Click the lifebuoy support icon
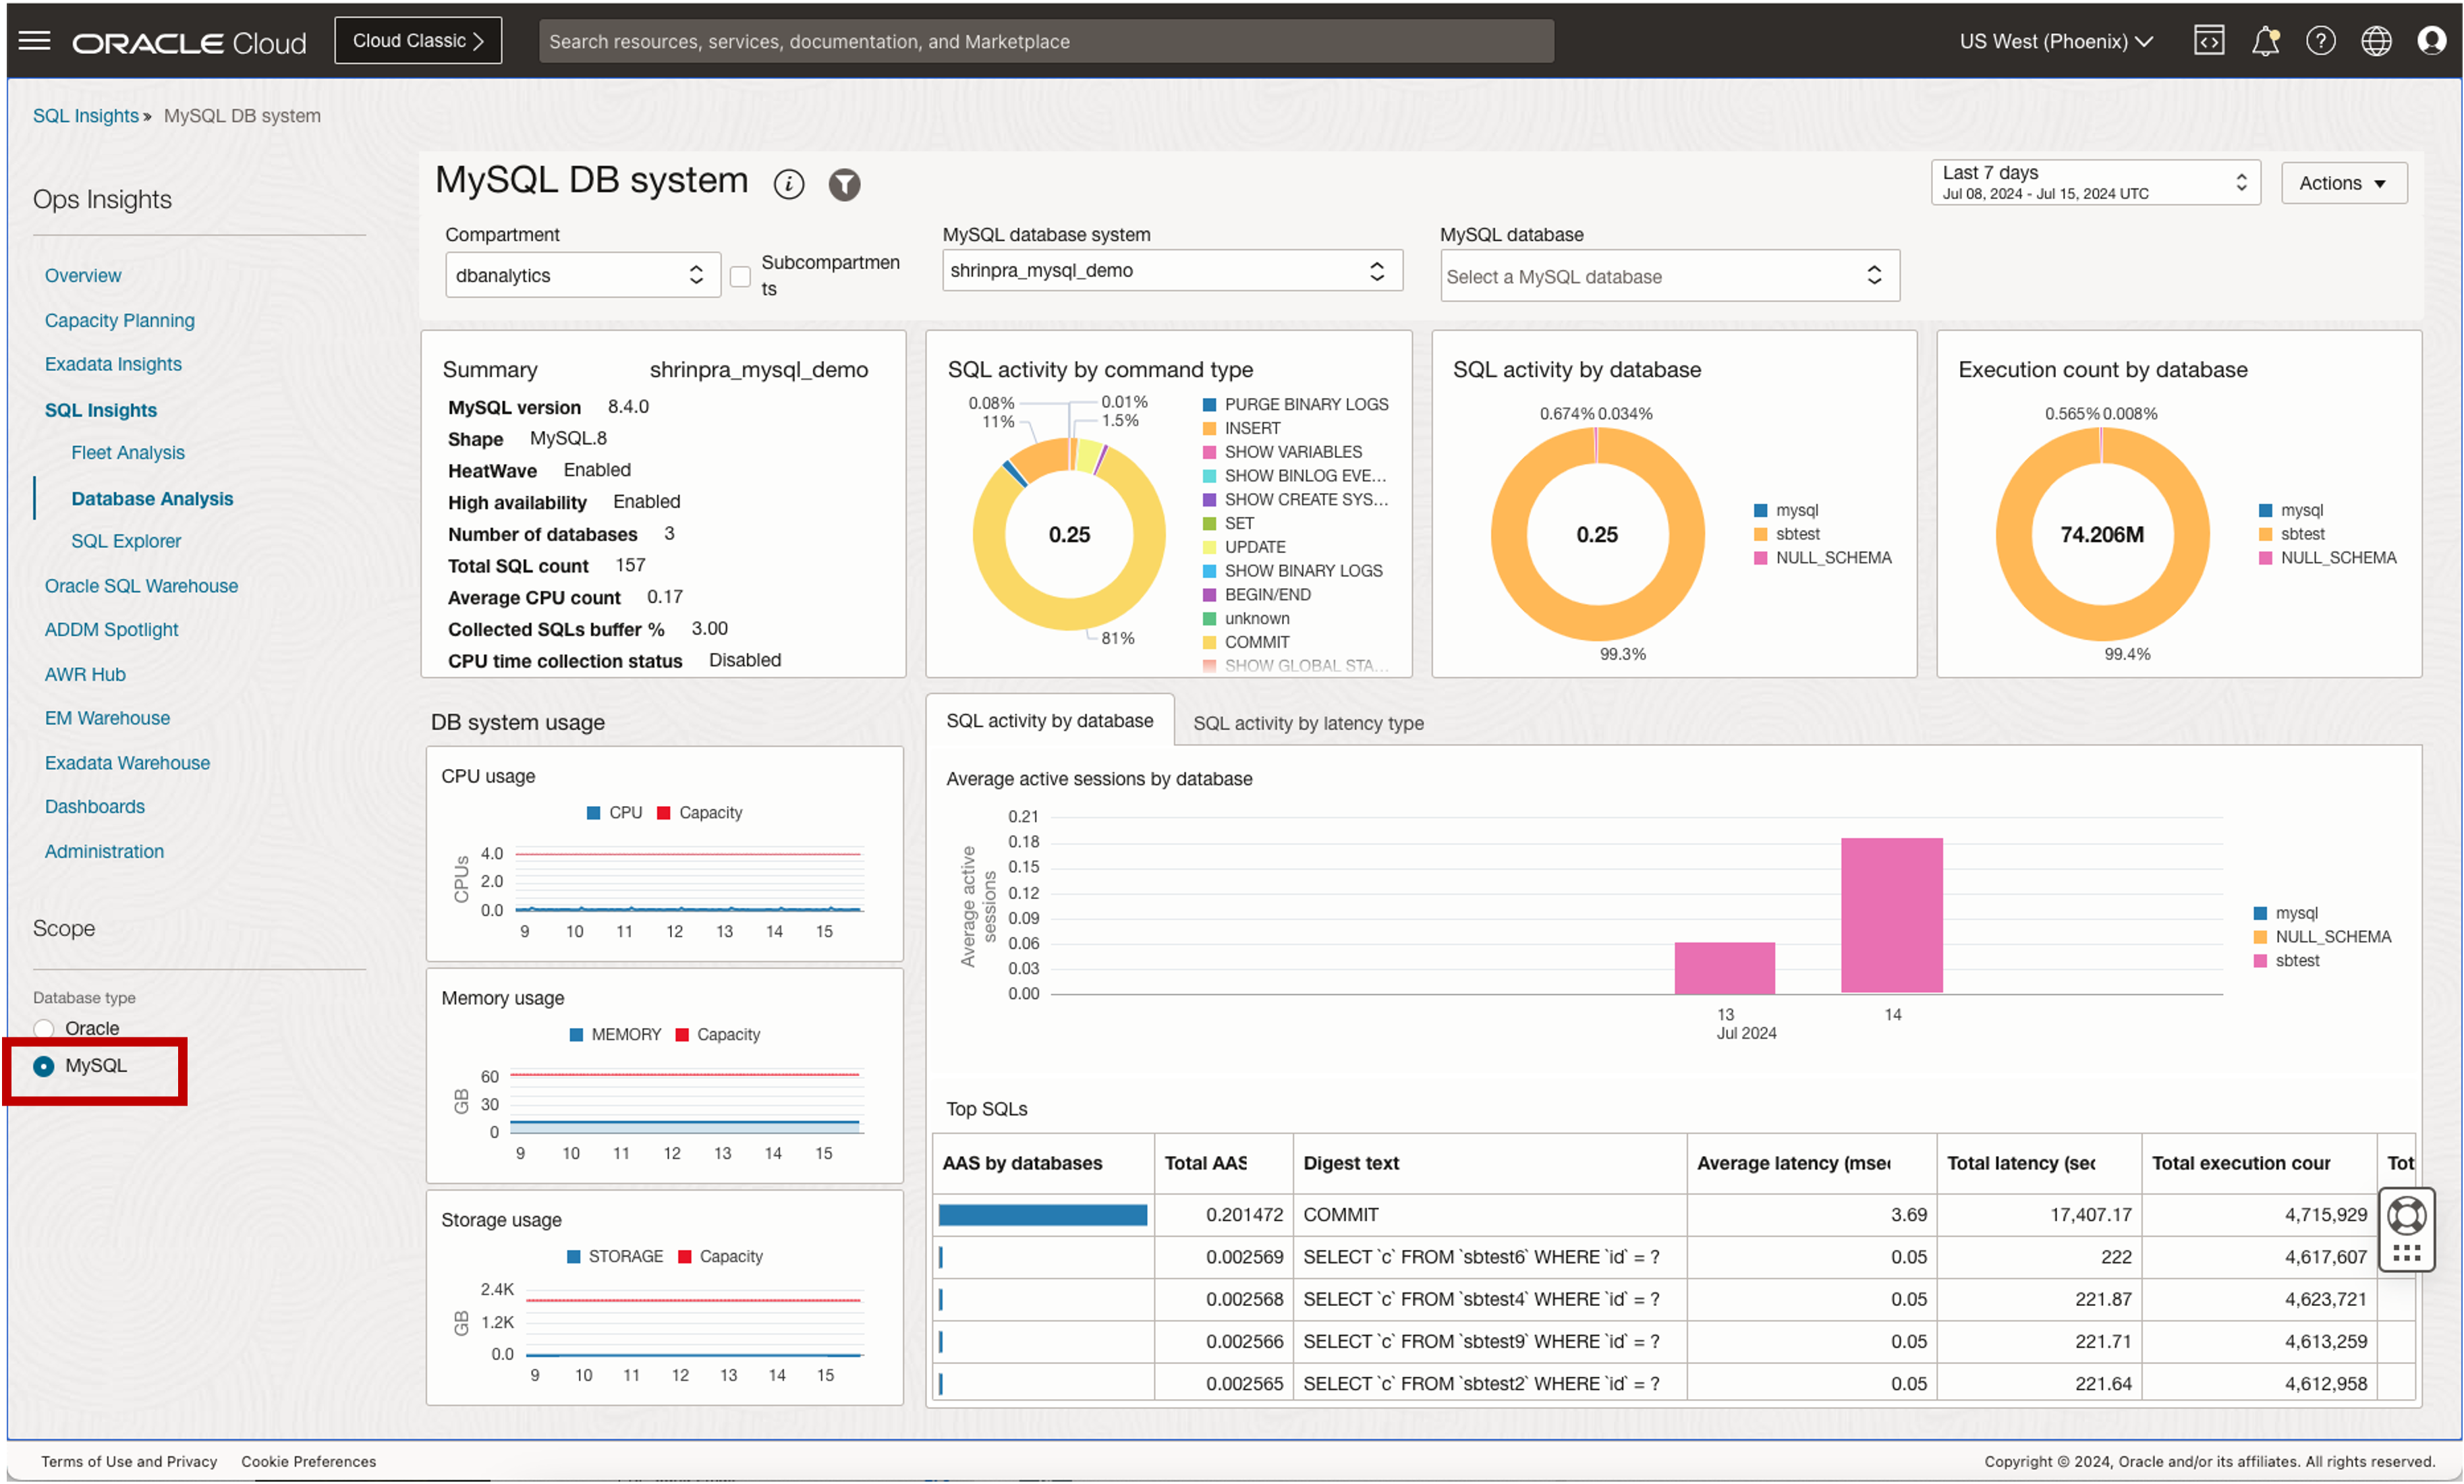Screen dimensions: 2464x1484 [x=2406, y=1215]
